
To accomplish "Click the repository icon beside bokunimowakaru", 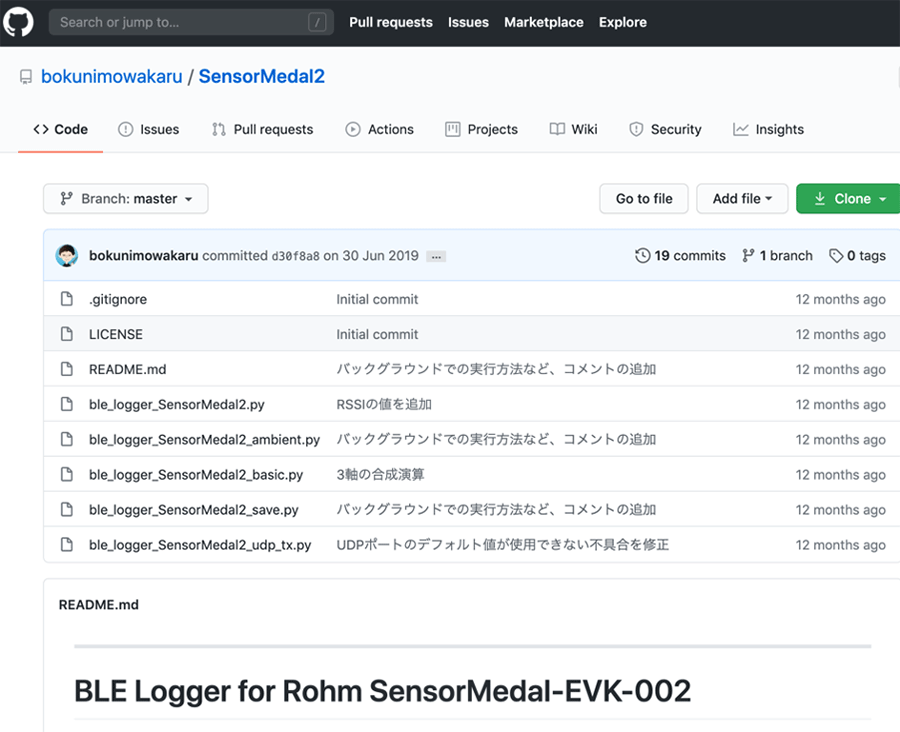I will [26, 77].
